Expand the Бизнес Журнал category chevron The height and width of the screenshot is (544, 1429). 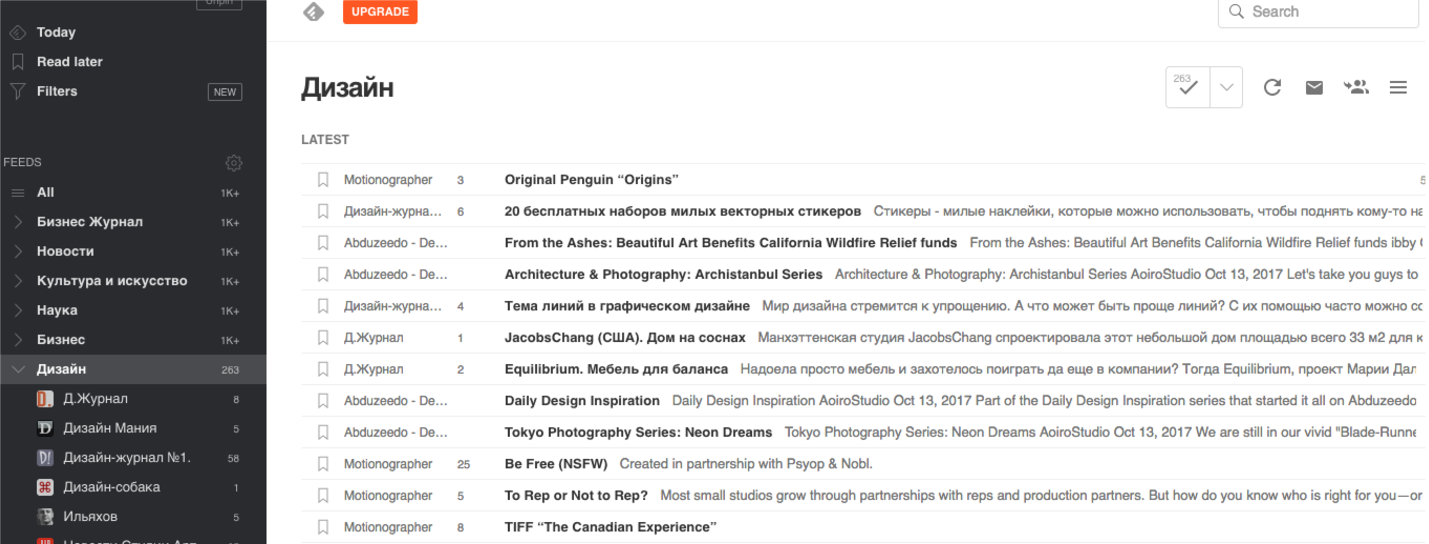18,222
